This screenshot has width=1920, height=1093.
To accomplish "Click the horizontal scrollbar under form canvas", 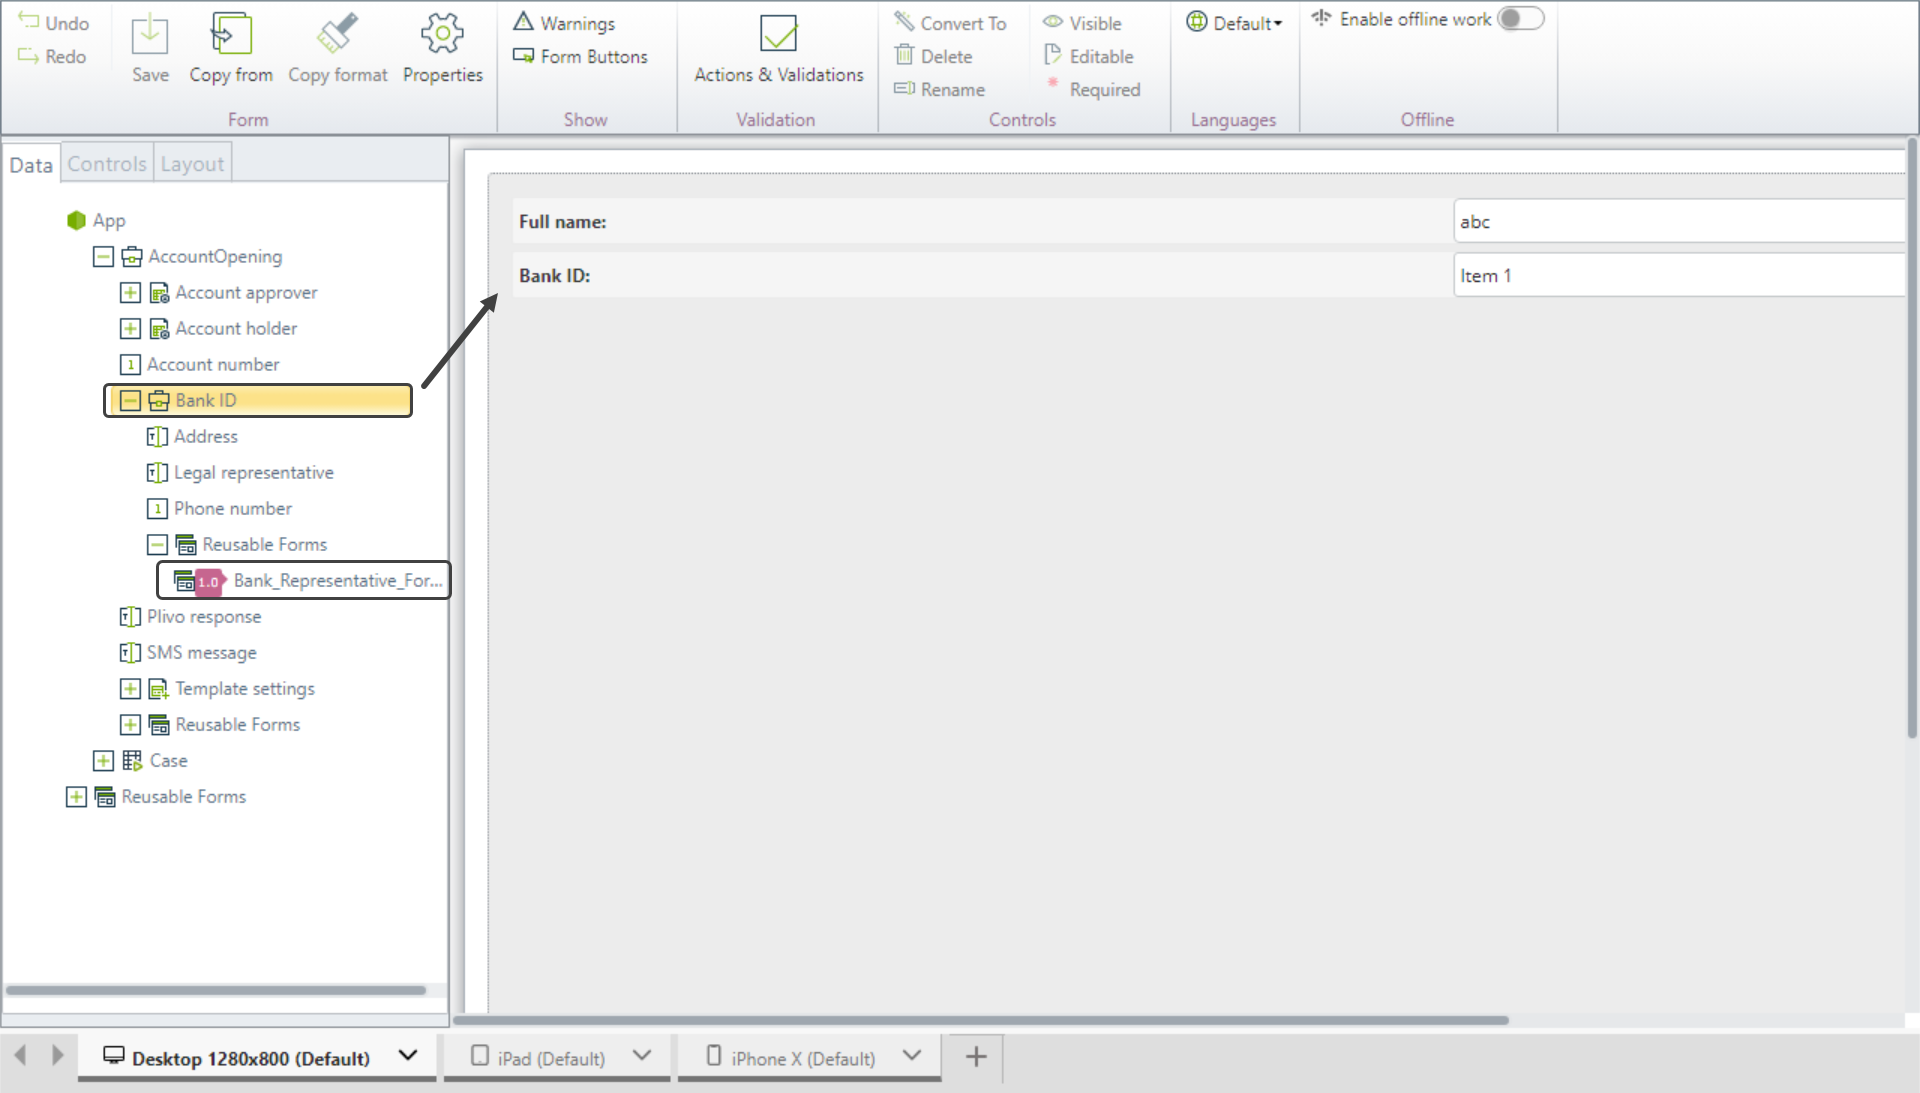I will pyautogui.click(x=980, y=1020).
